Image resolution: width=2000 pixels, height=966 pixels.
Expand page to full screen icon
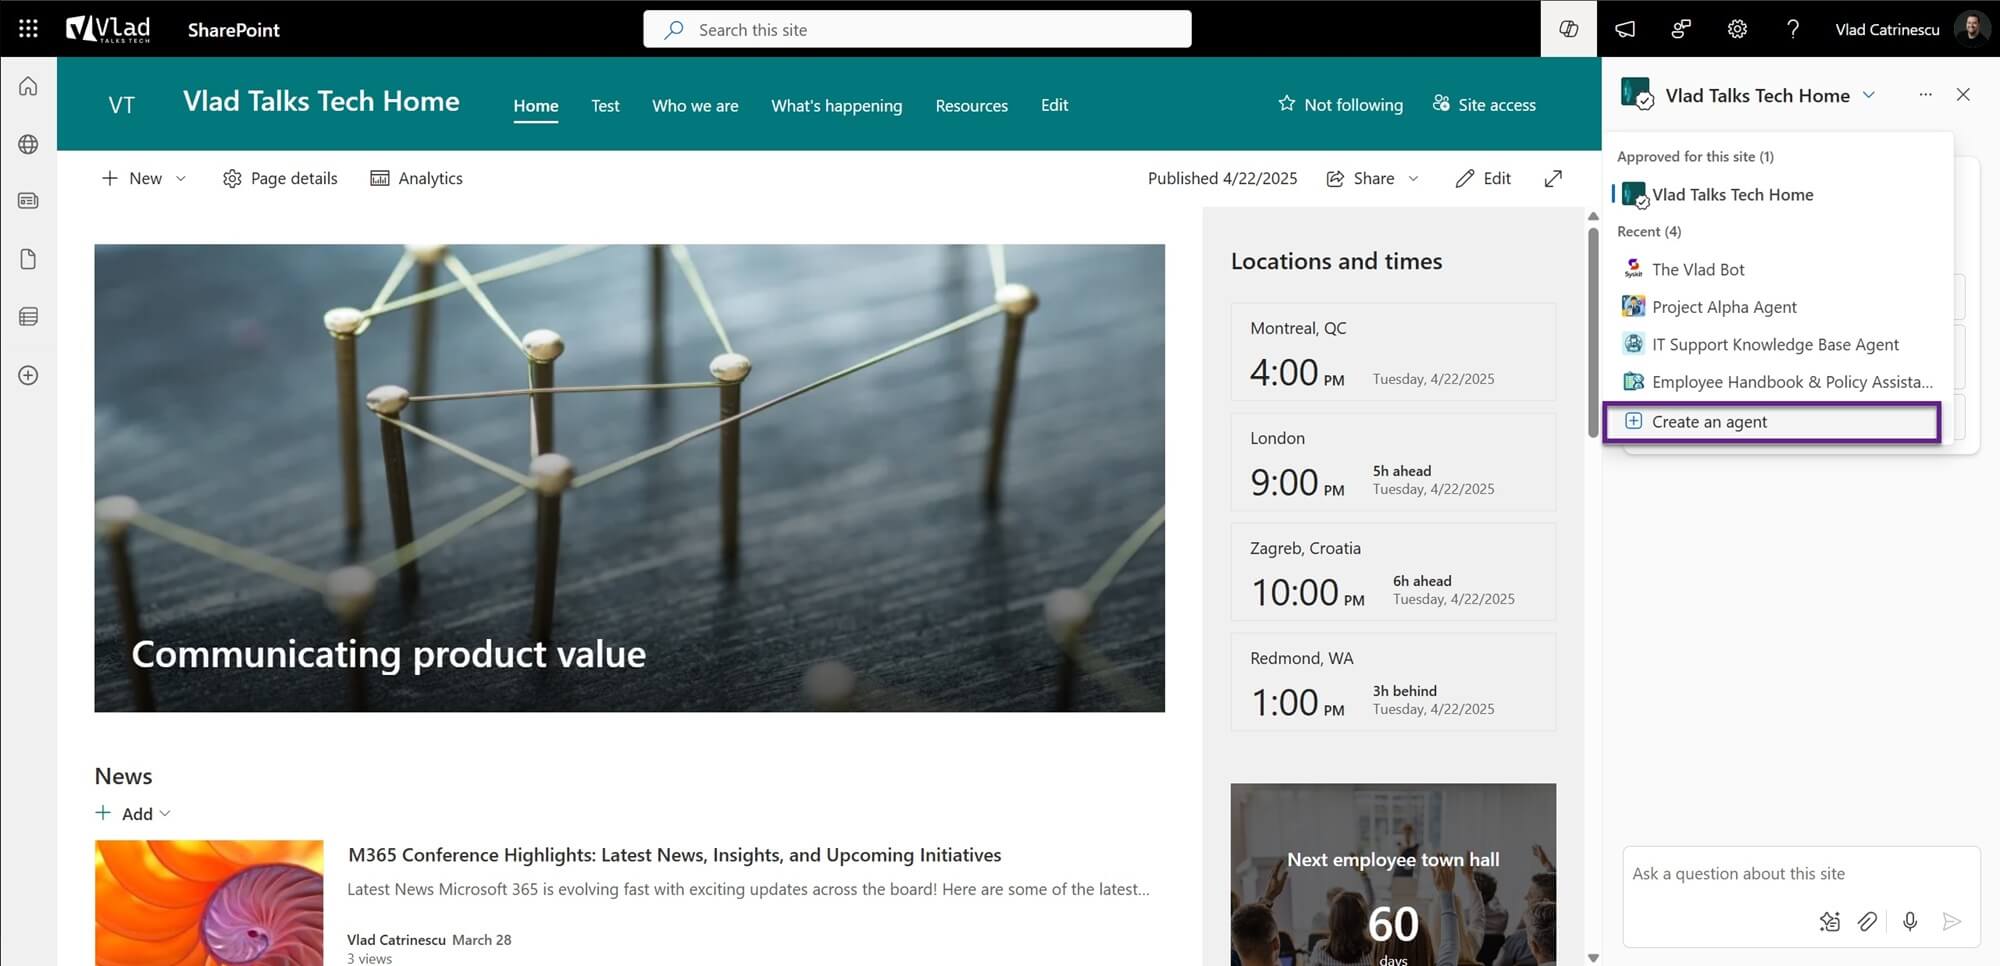pyautogui.click(x=1553, y=178)
